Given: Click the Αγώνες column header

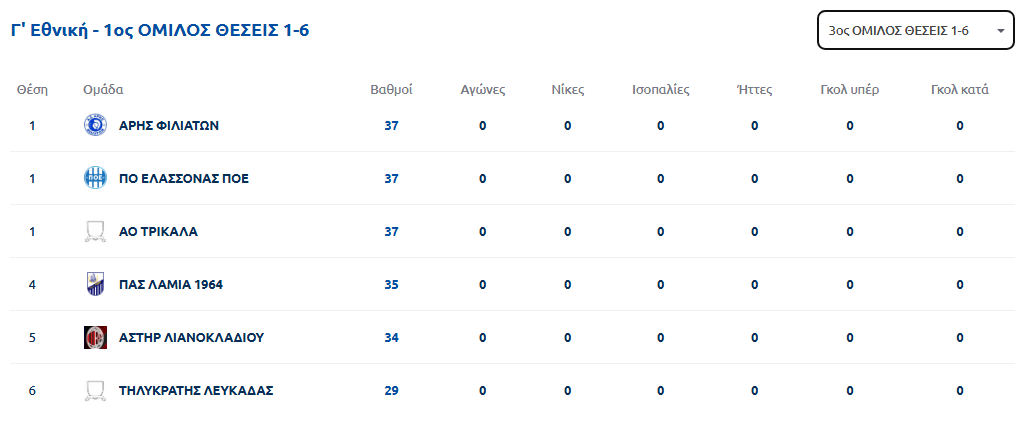Looking at the screenshot, I should click(x=483, y=89).
